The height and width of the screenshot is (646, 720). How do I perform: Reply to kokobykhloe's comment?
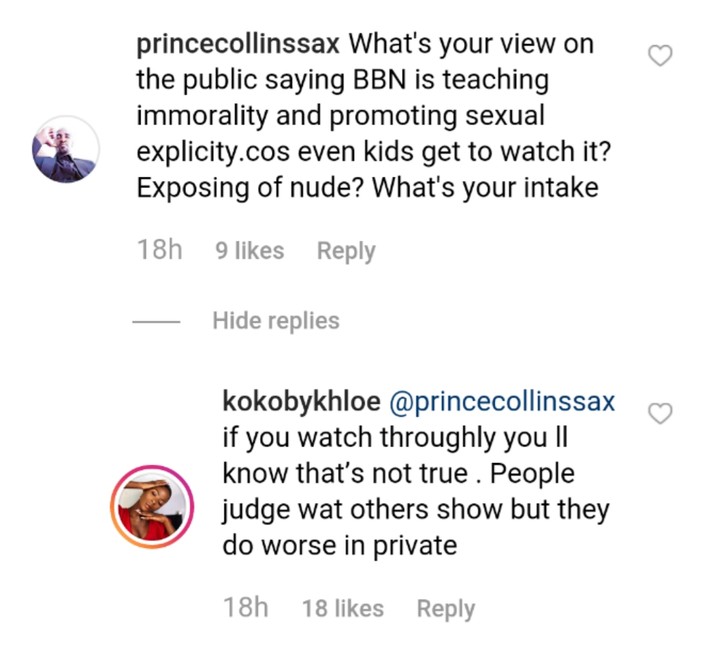445,607
